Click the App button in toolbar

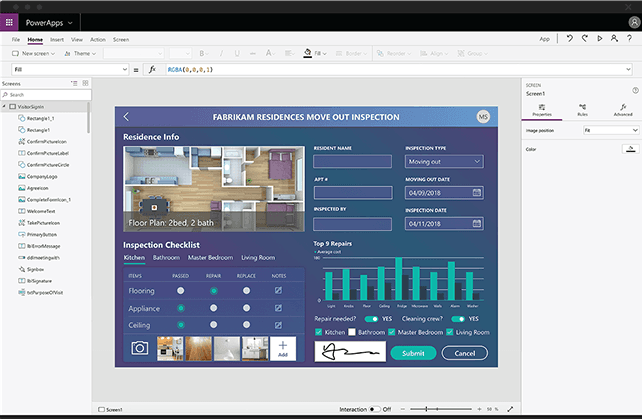pos(544,39)
